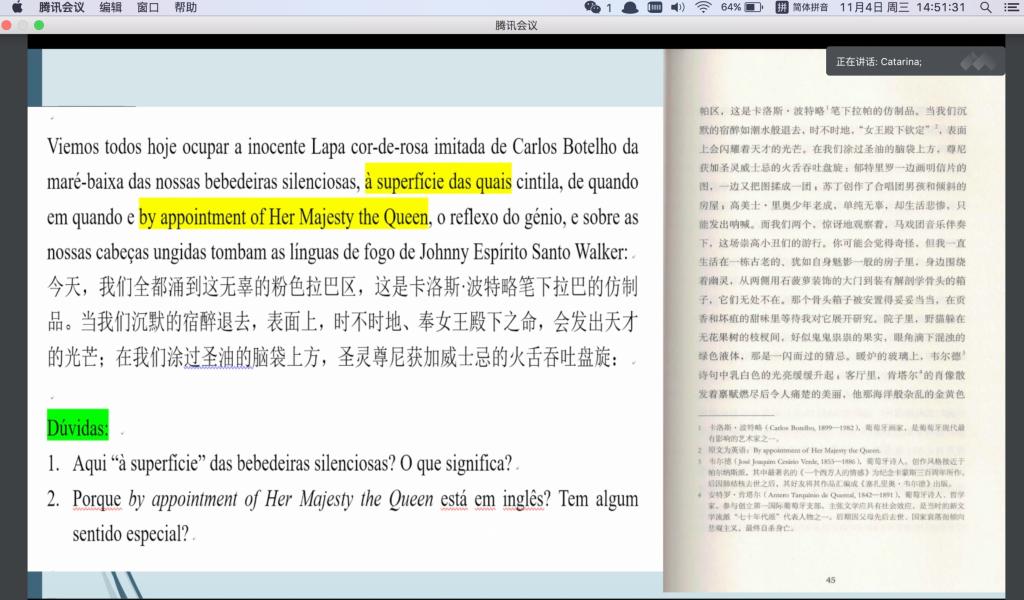The width and height of the screenshot is (1024, 600).
Task: Open the 窗口 menu
Action: (x=148, y=7)
